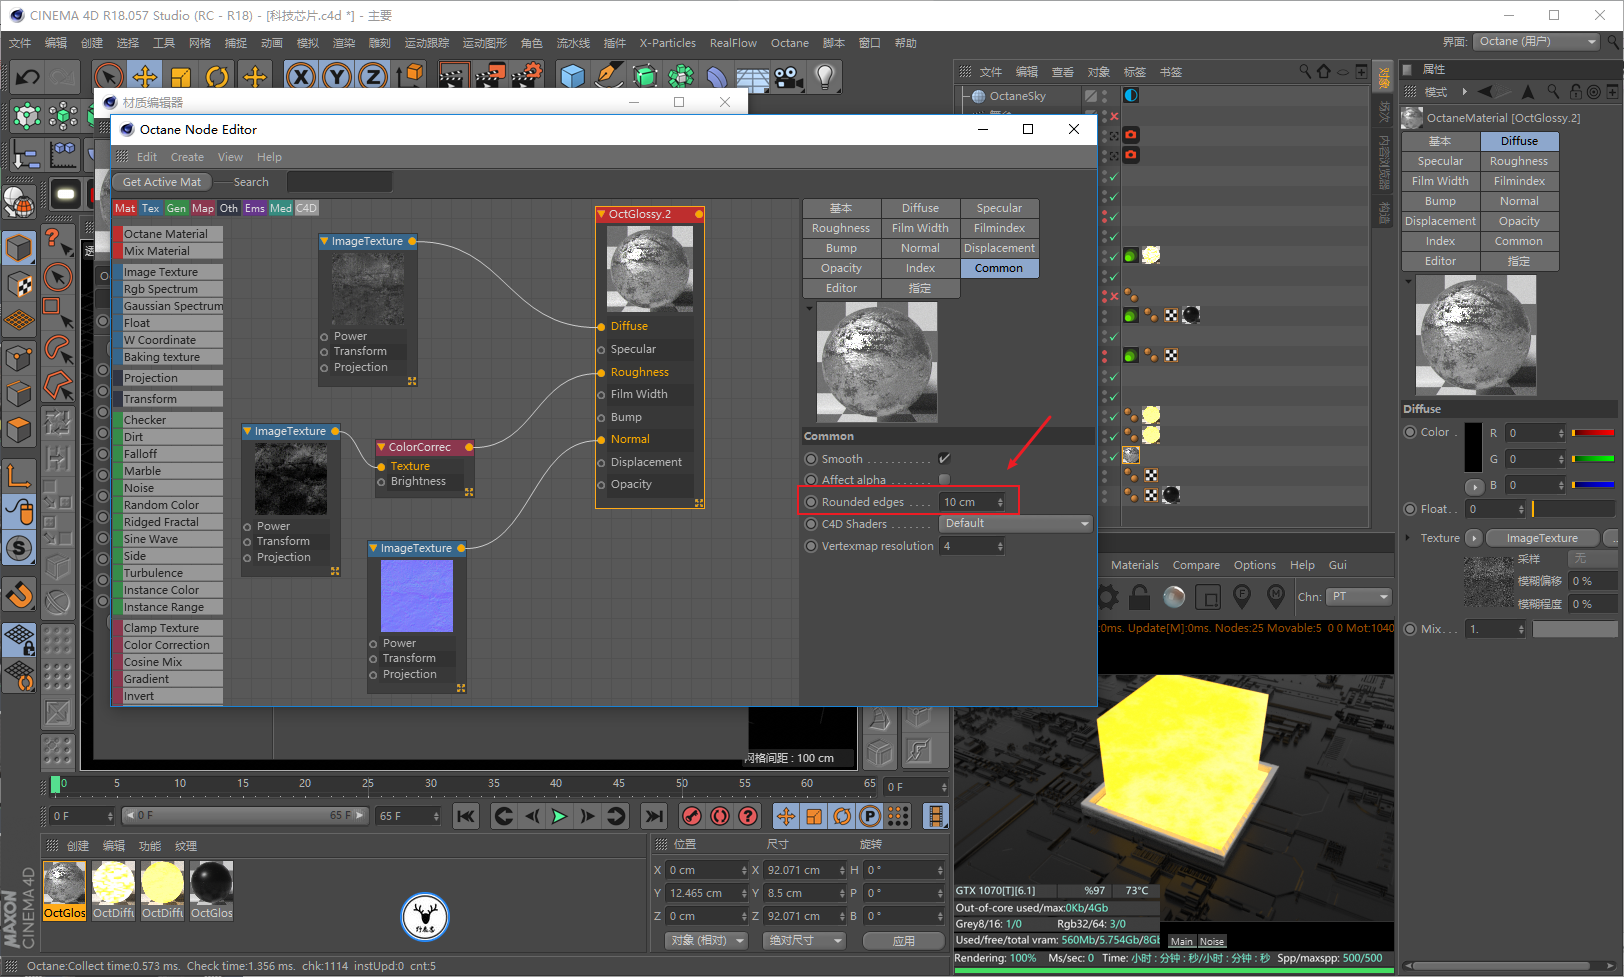Open the Common tab in the Attributes panel
The height and width of the screenshot is (977, 1624).
pos(1518,241)
